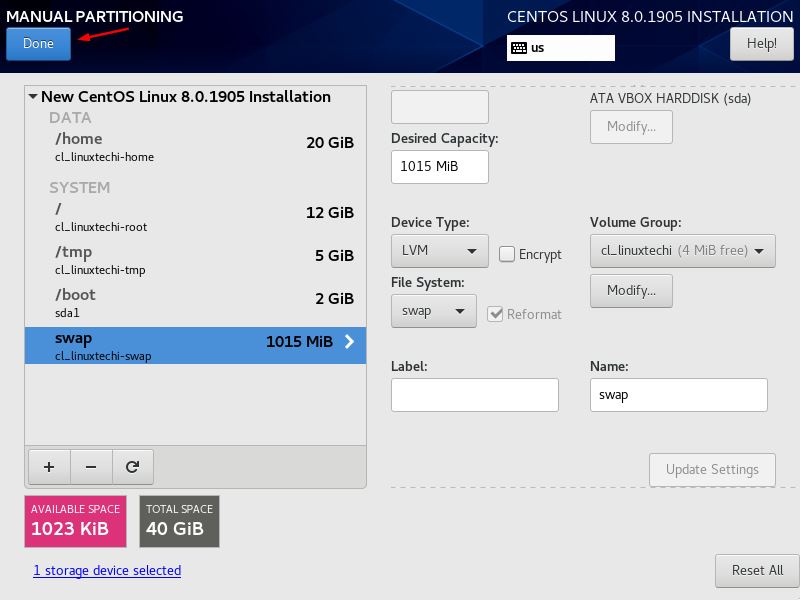Collapse the New CentOS Linux installation tree
The width and height of the screenshot is (800, 600).
click(33, 96)
